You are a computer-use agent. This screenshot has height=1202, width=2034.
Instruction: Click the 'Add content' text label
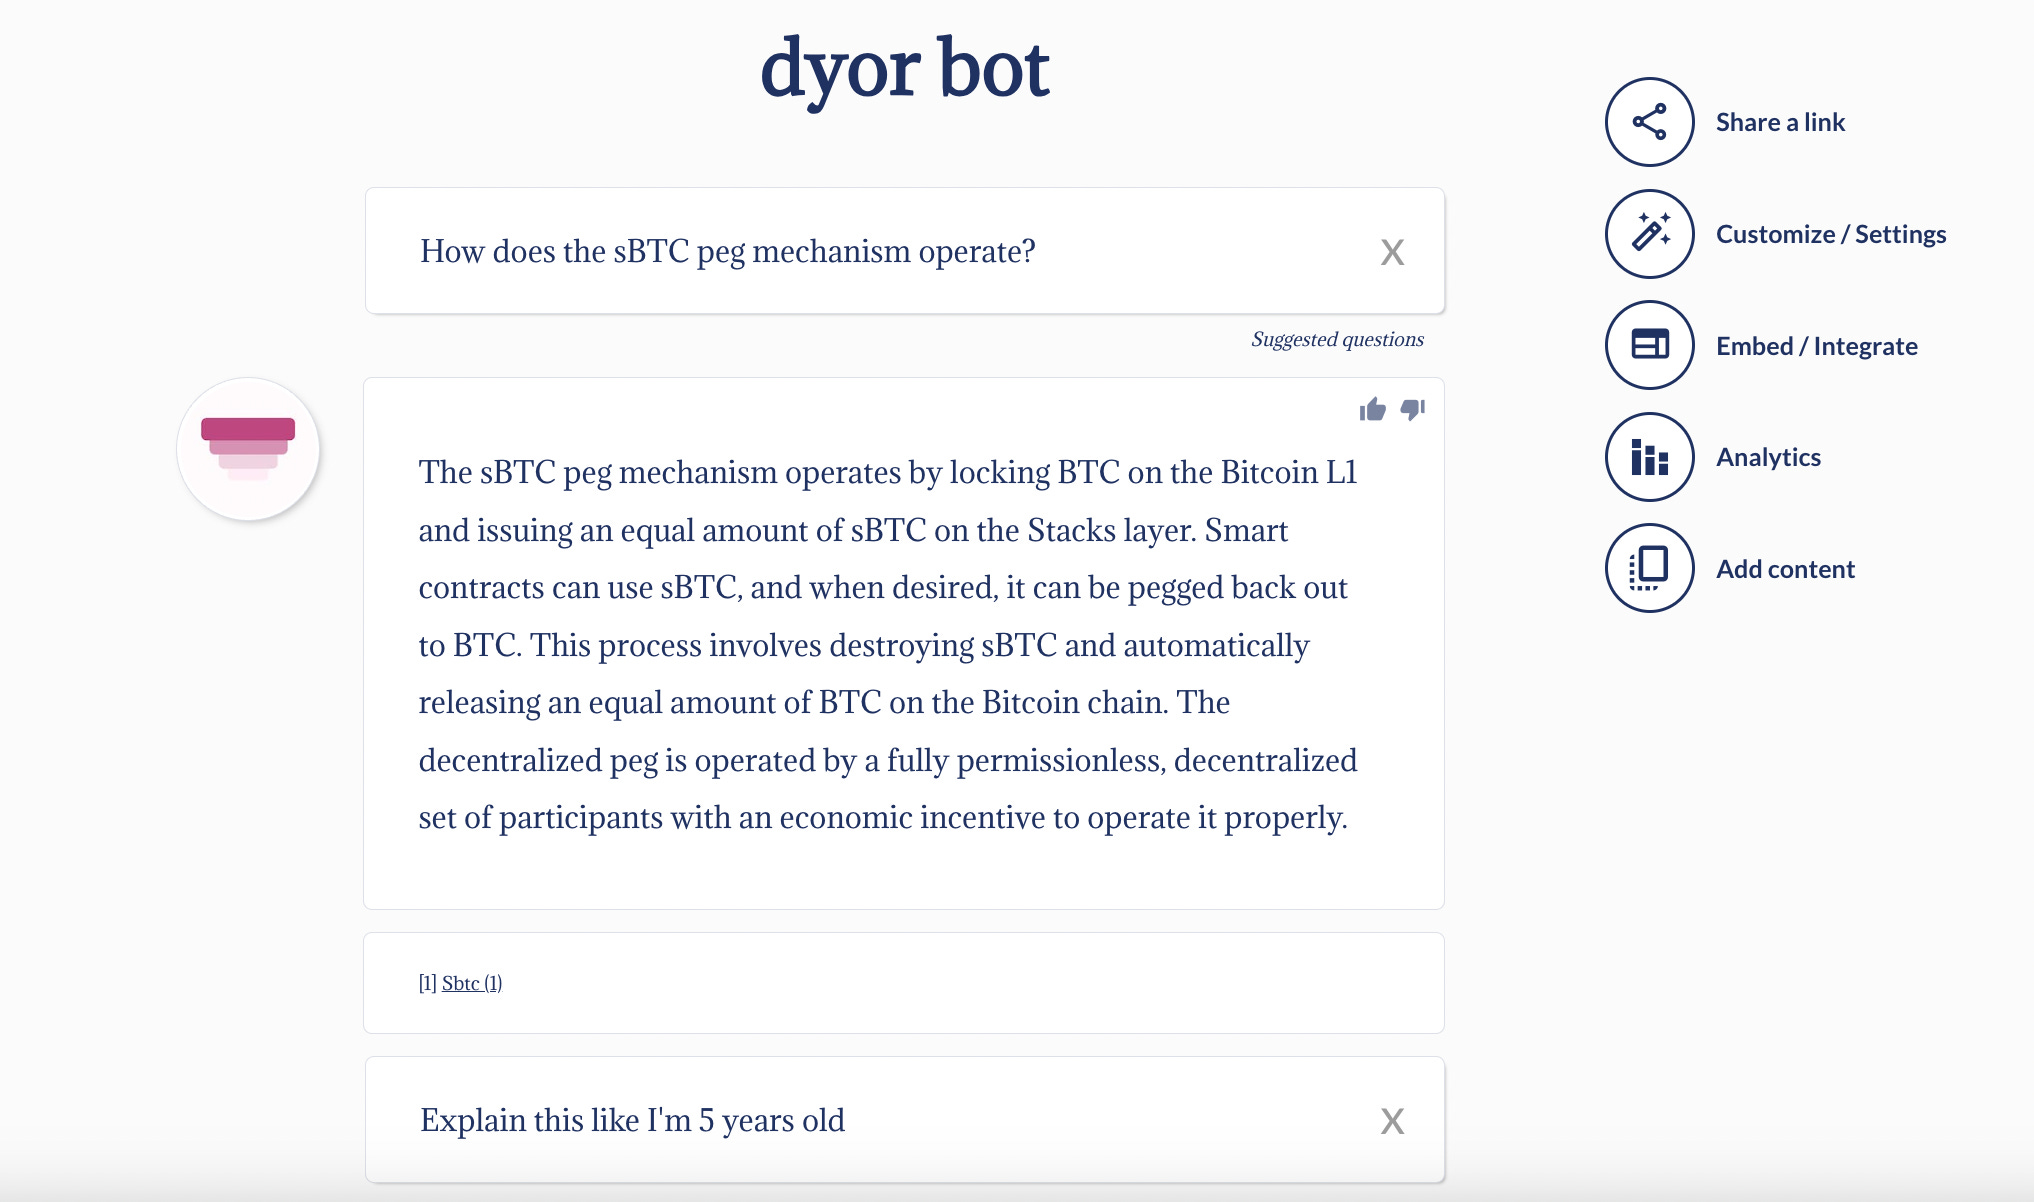[1785, 569]
